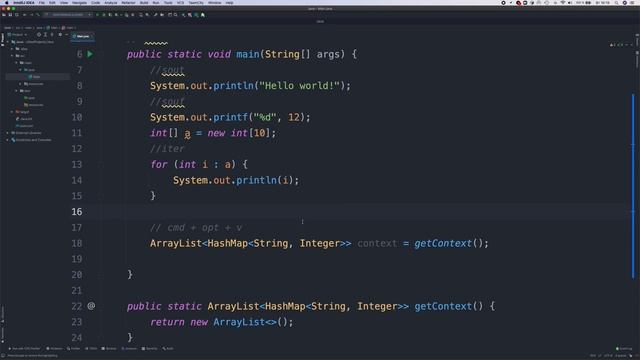Image resolution: width=640 pixels, height=360 pixels.
Task: Collapse the src folder in project tree
Action: (x=12, y=56)
